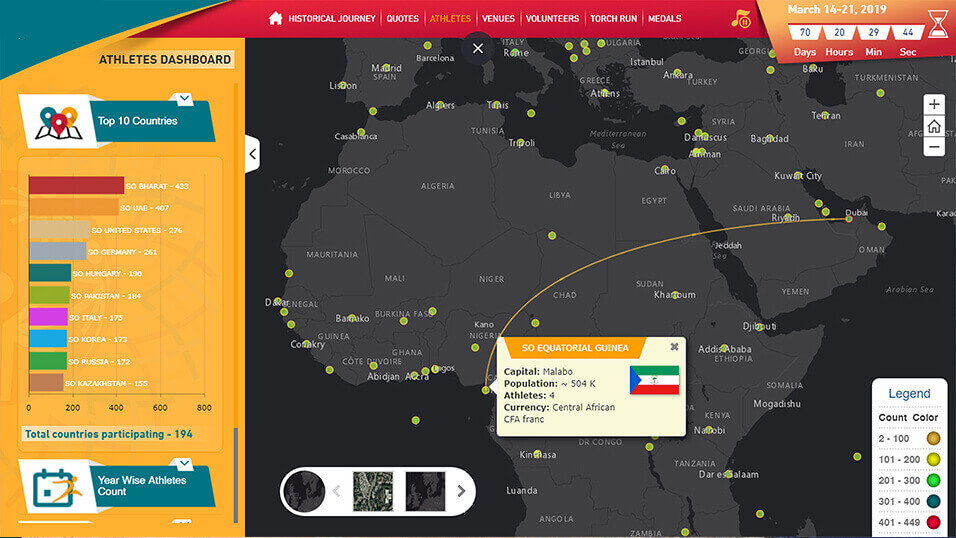The image size is (956, 538).
Task: Click the SO Germany gray bar
Action: pos(58,251)
